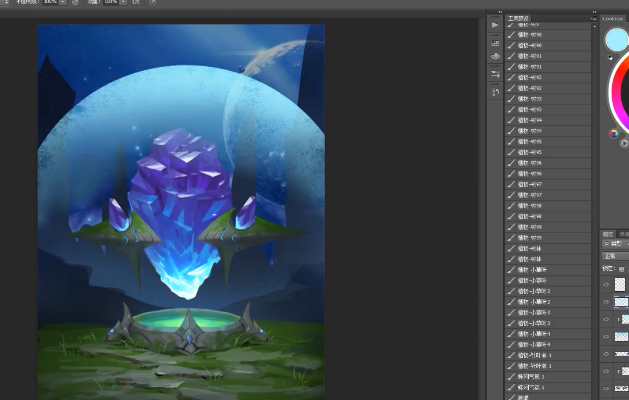The height and width of the screenshot is (400, 629).
Task: Collapse the icon strip using its double arrows
Action: tap(500, 12)
